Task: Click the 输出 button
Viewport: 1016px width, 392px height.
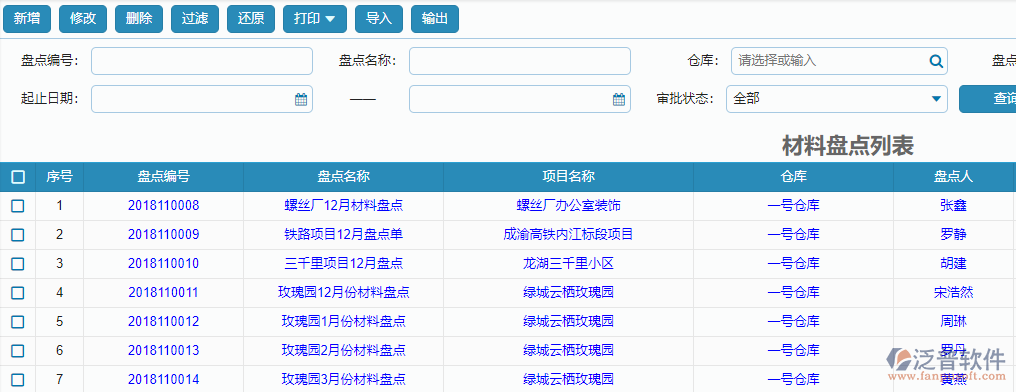Action: click(x=435, y=19)
